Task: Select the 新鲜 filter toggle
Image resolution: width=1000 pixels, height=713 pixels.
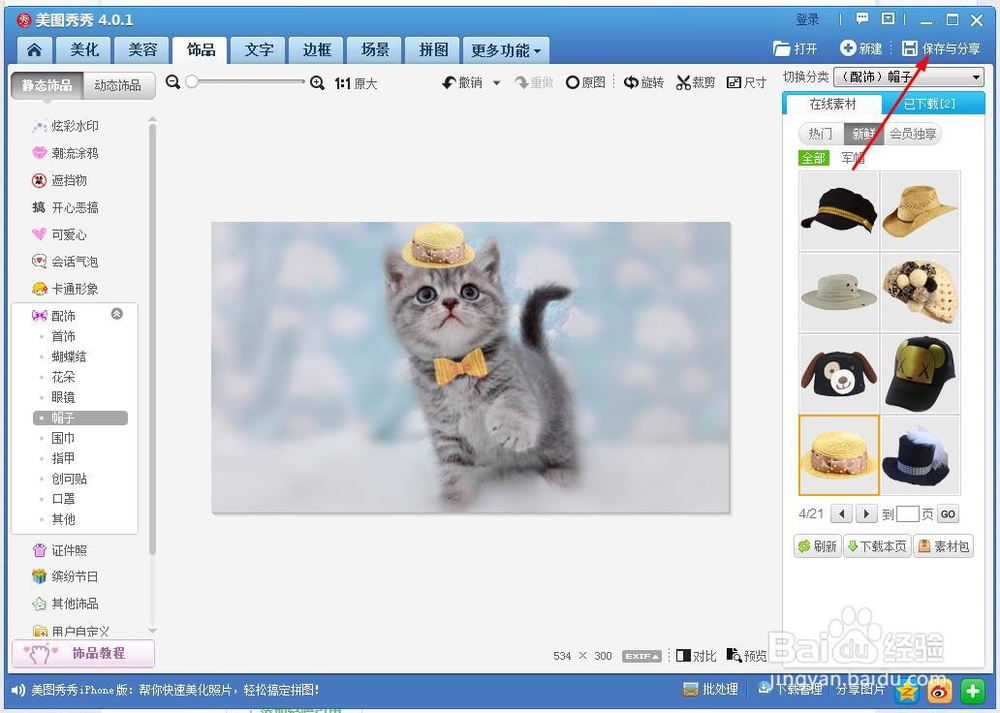Action: (864, 134)
